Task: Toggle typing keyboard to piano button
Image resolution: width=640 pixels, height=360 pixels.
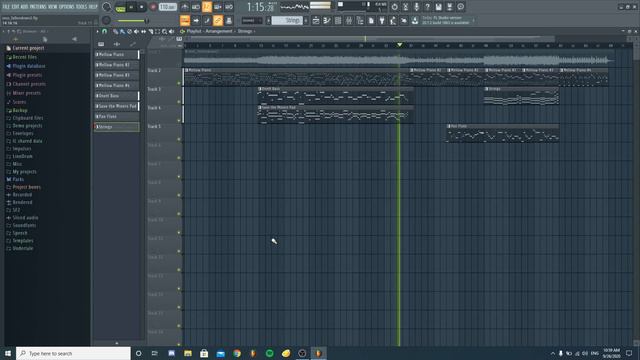Action: [185, 20]
